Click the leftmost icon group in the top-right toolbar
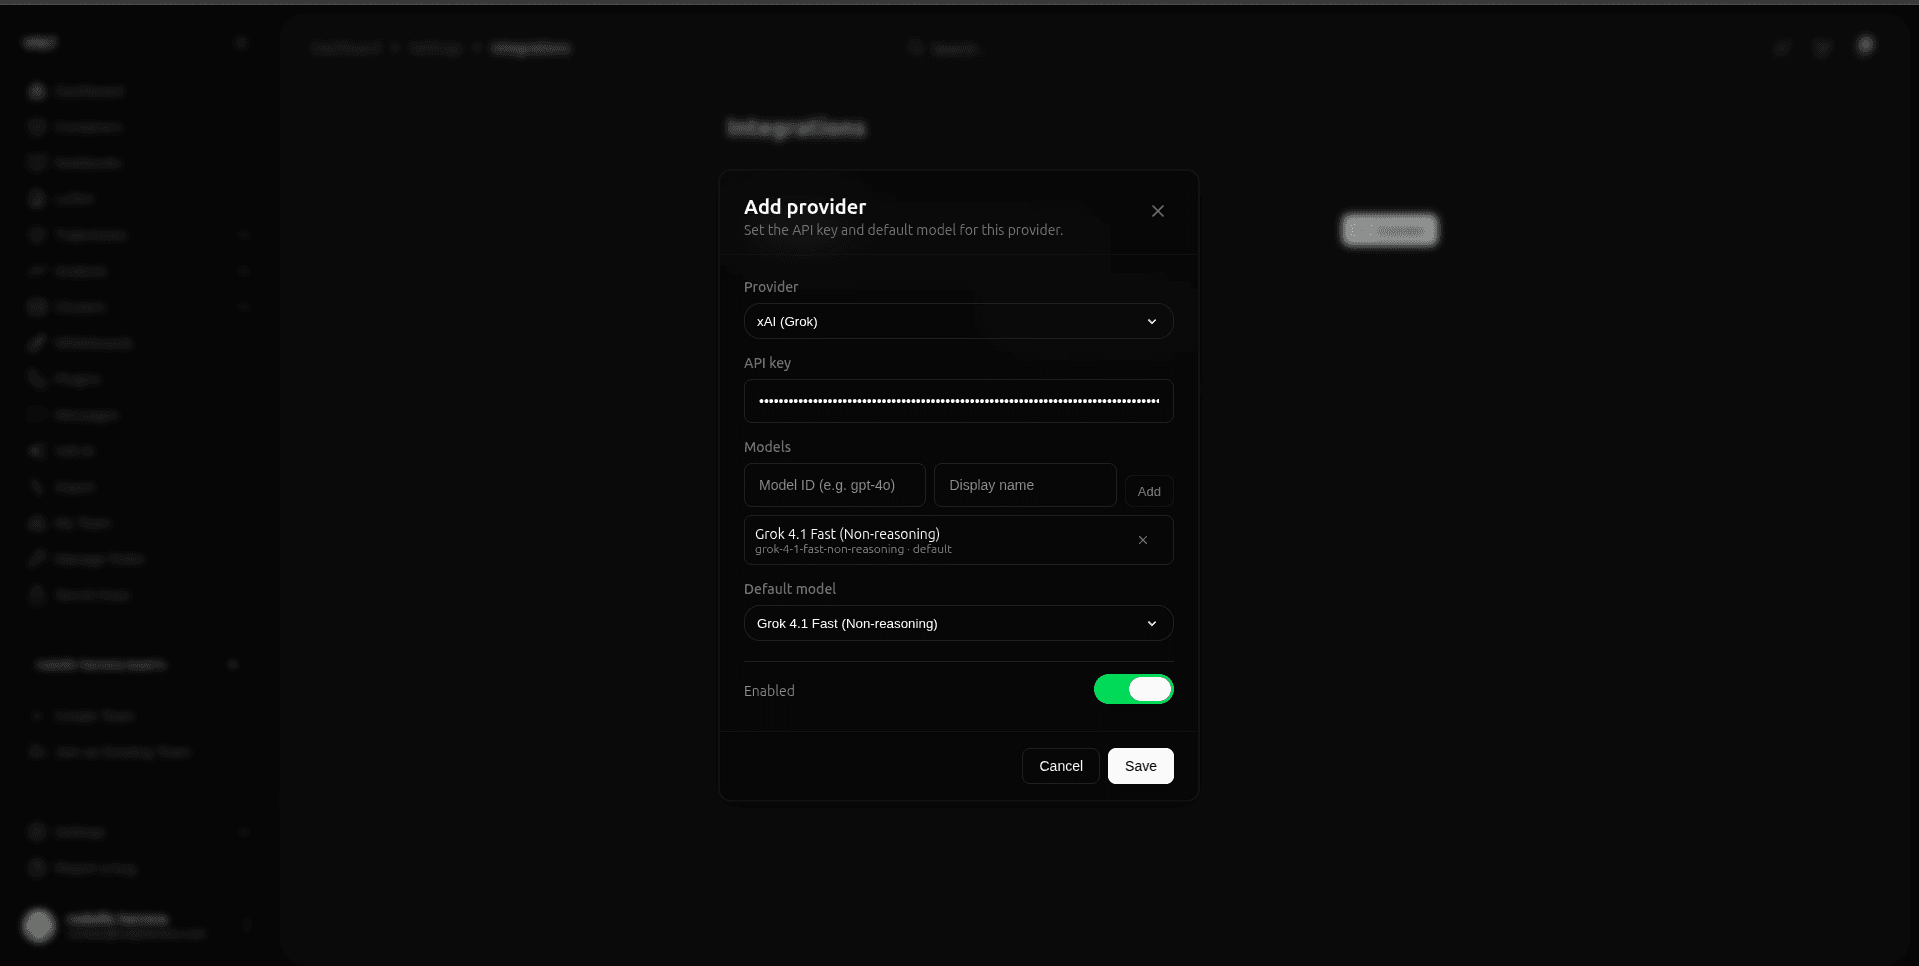The width and height of the screenshot is (1919, 966). pos(1782,47)
